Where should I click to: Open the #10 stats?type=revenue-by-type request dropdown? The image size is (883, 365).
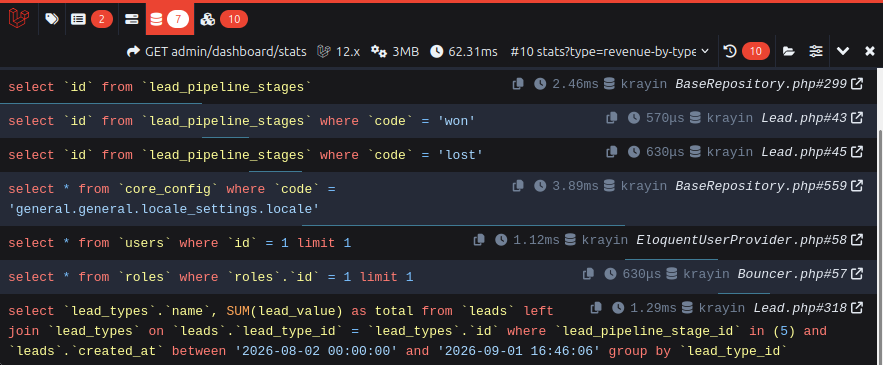click(610, 51)
